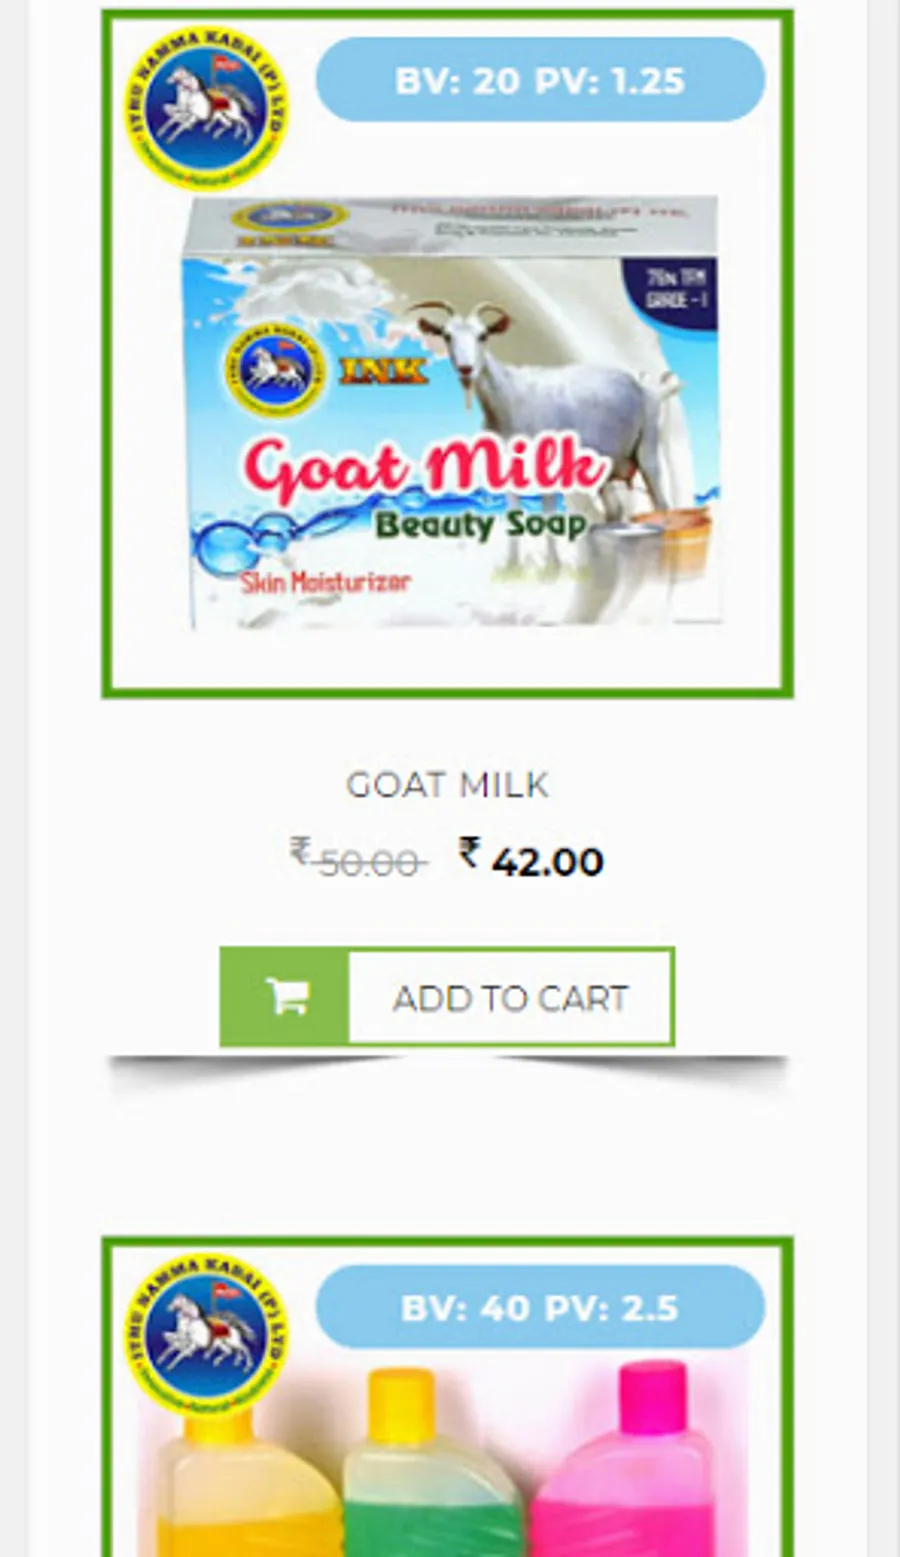
Task: Open the GOAT MILK product title link
Action: [447, 785]
